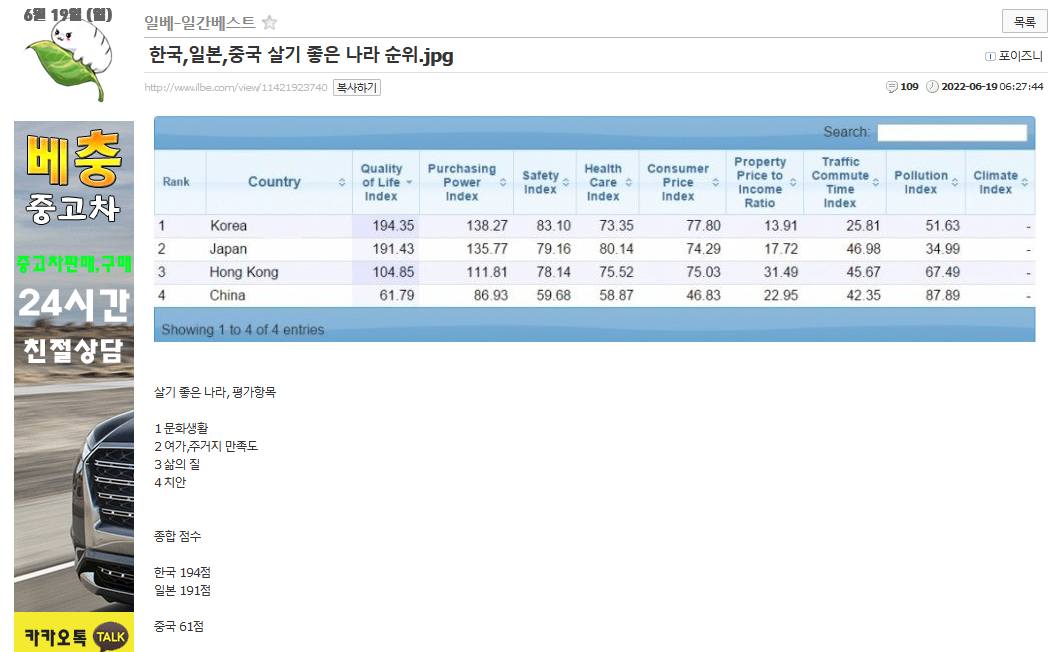Viewport: 1049px width, 652px height.
Task: Click the post URL link
Action: tap(236, 88)
